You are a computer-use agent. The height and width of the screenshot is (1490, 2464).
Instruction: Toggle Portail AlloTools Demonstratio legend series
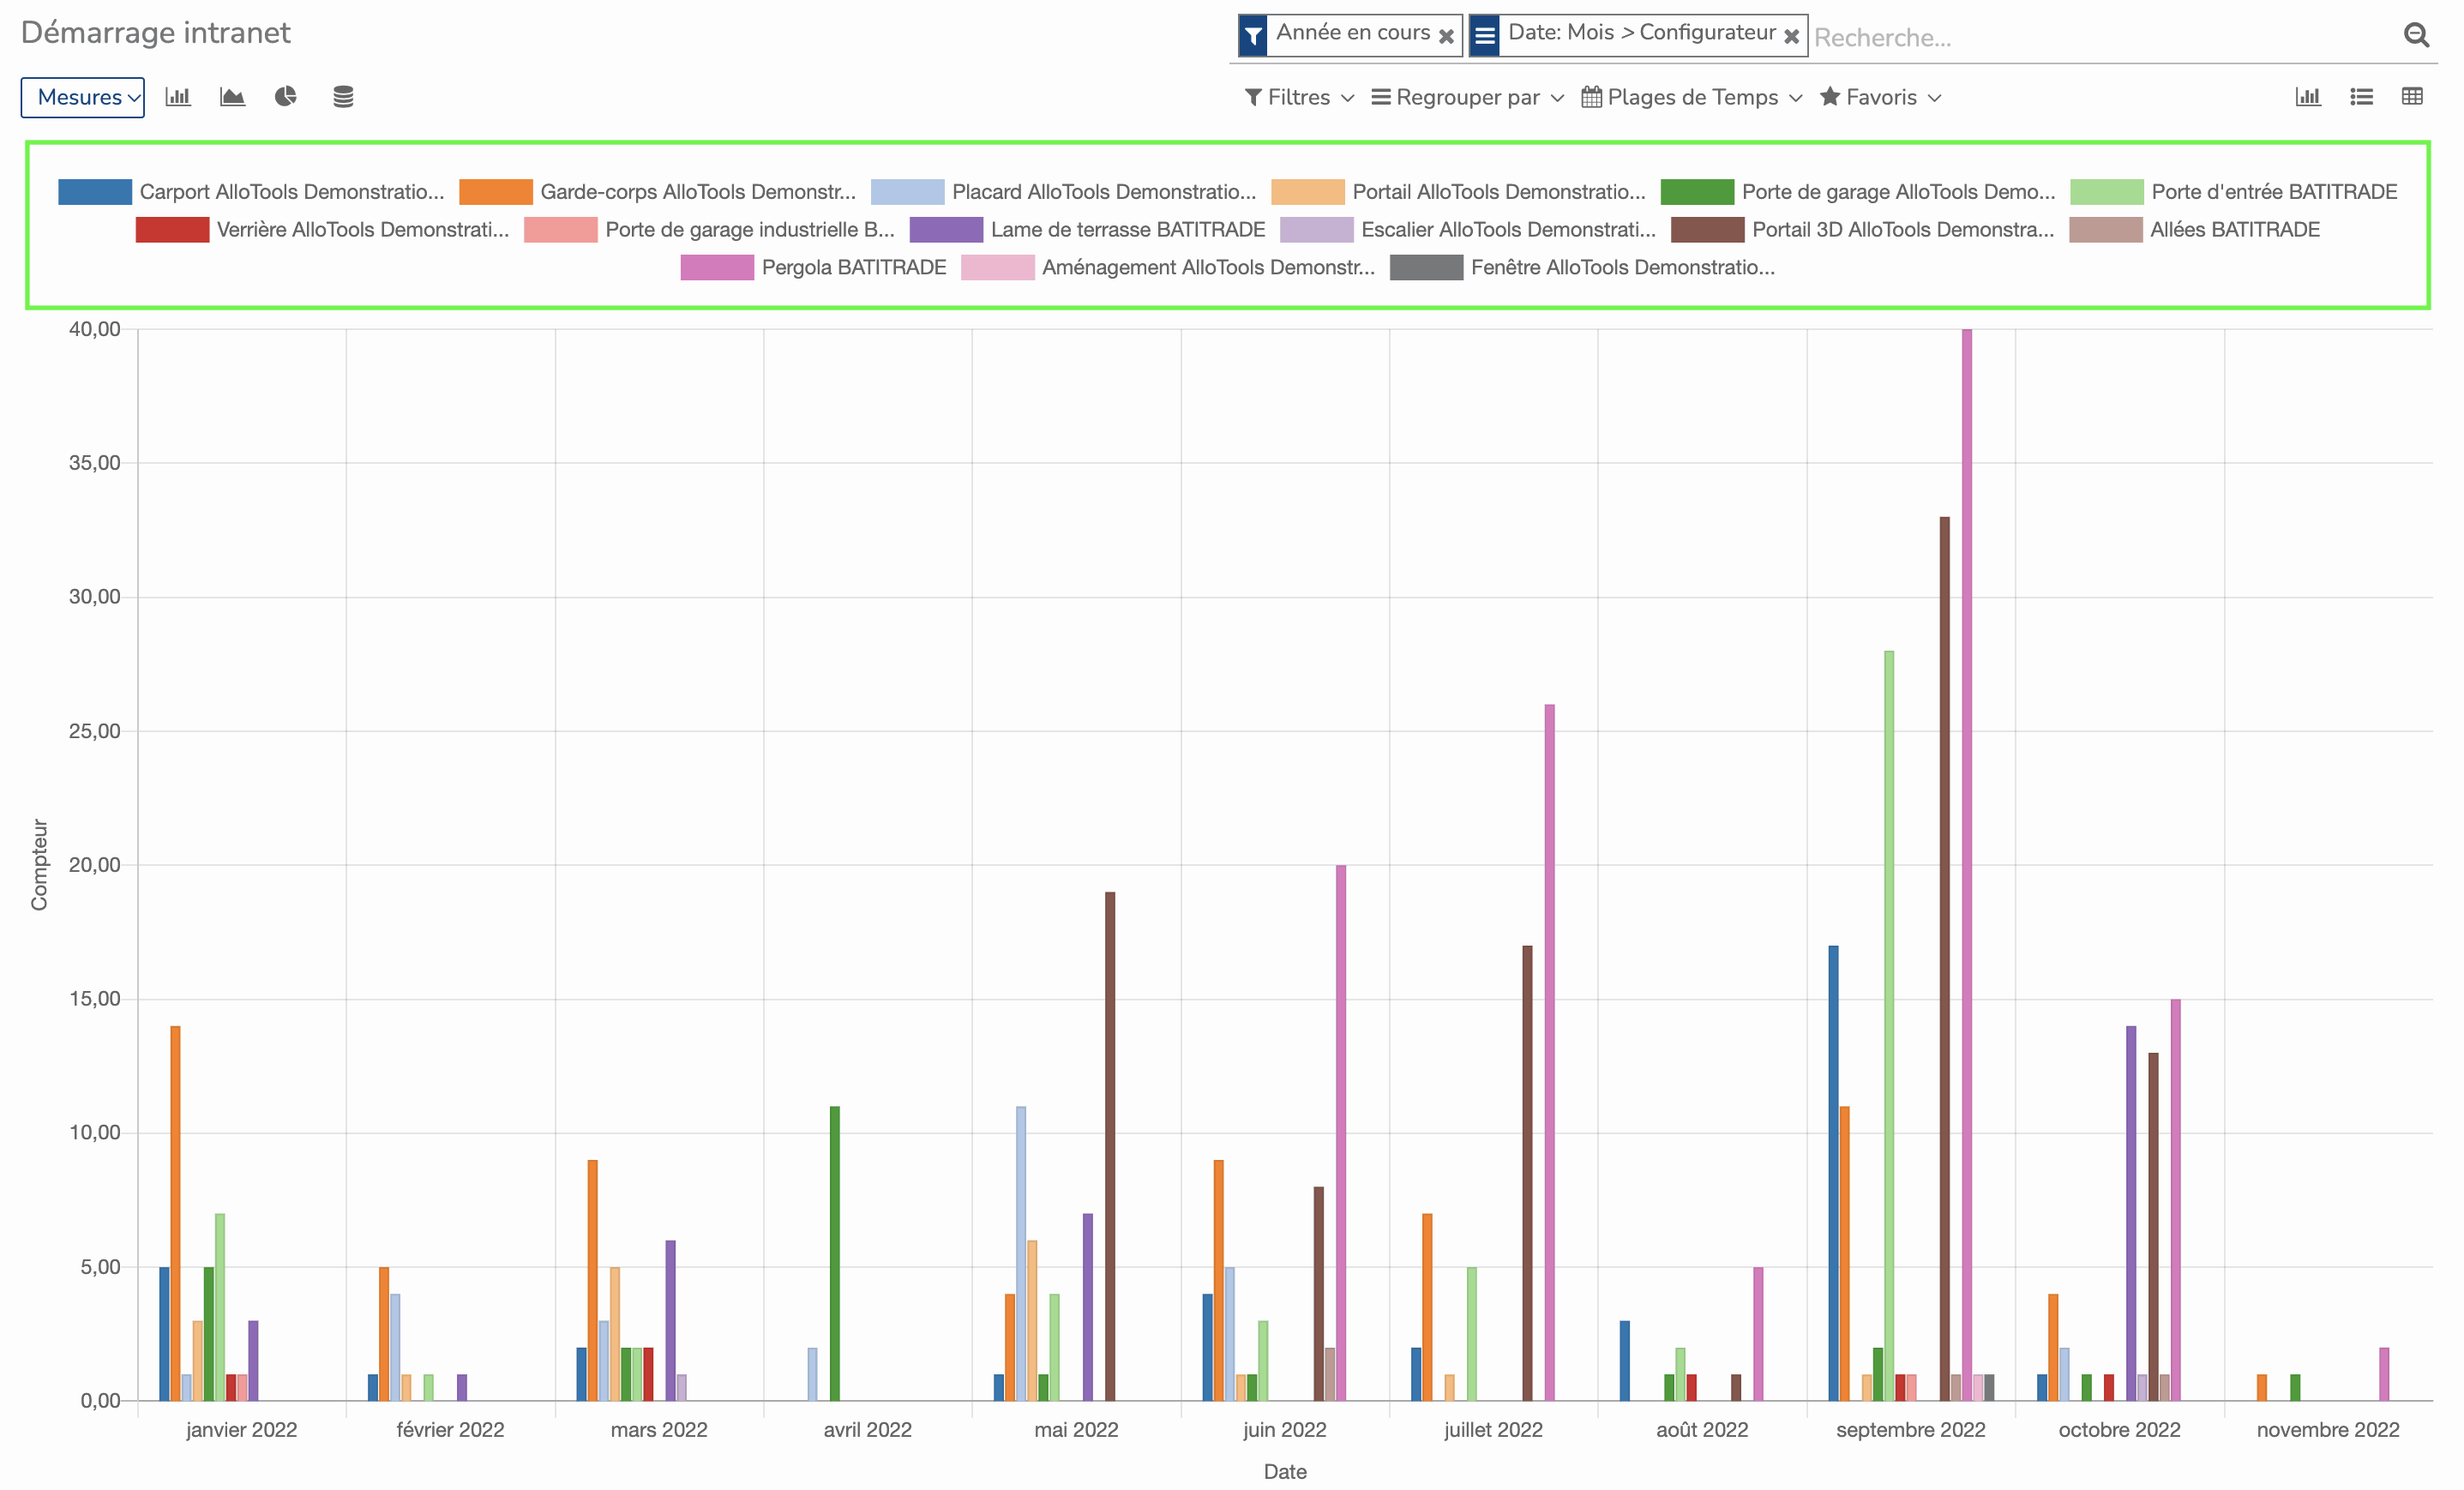(x=1458, y=192)
